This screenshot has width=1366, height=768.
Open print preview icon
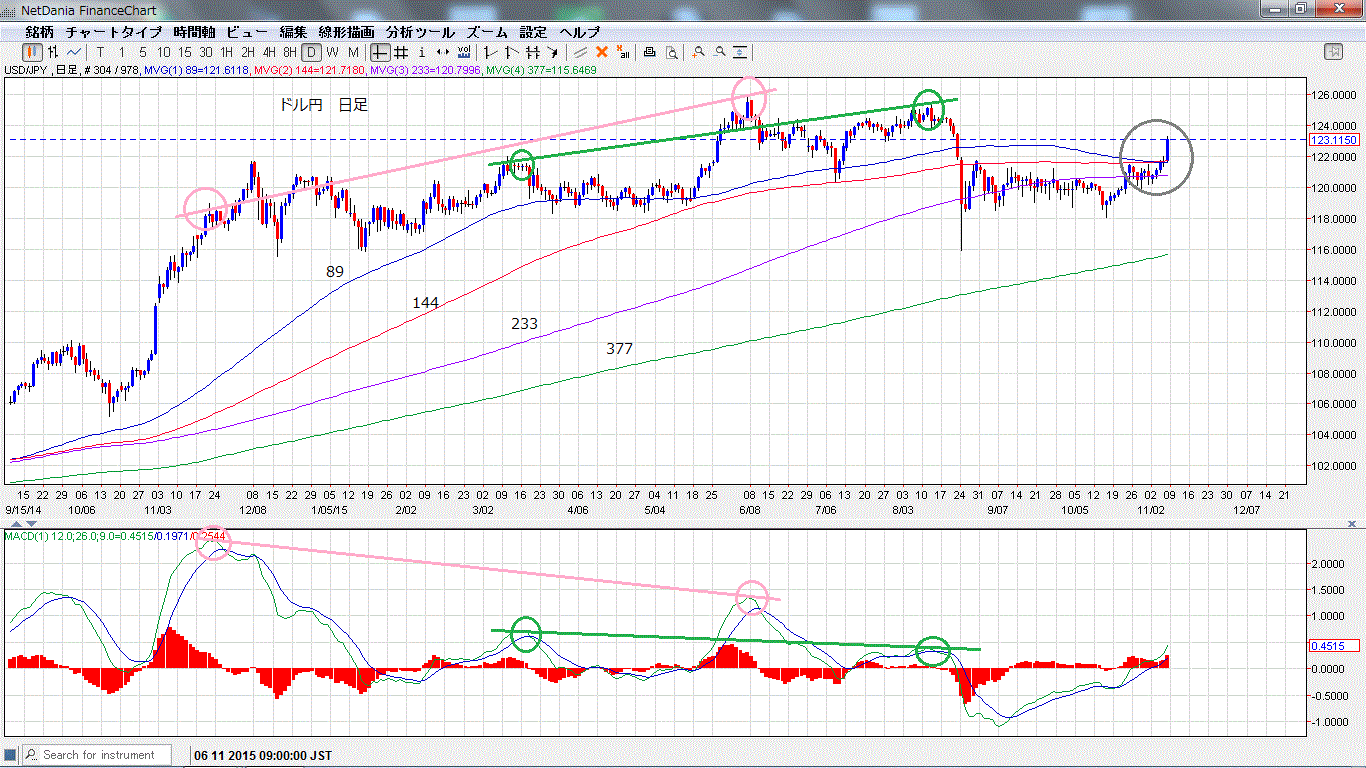coord(671,52)
